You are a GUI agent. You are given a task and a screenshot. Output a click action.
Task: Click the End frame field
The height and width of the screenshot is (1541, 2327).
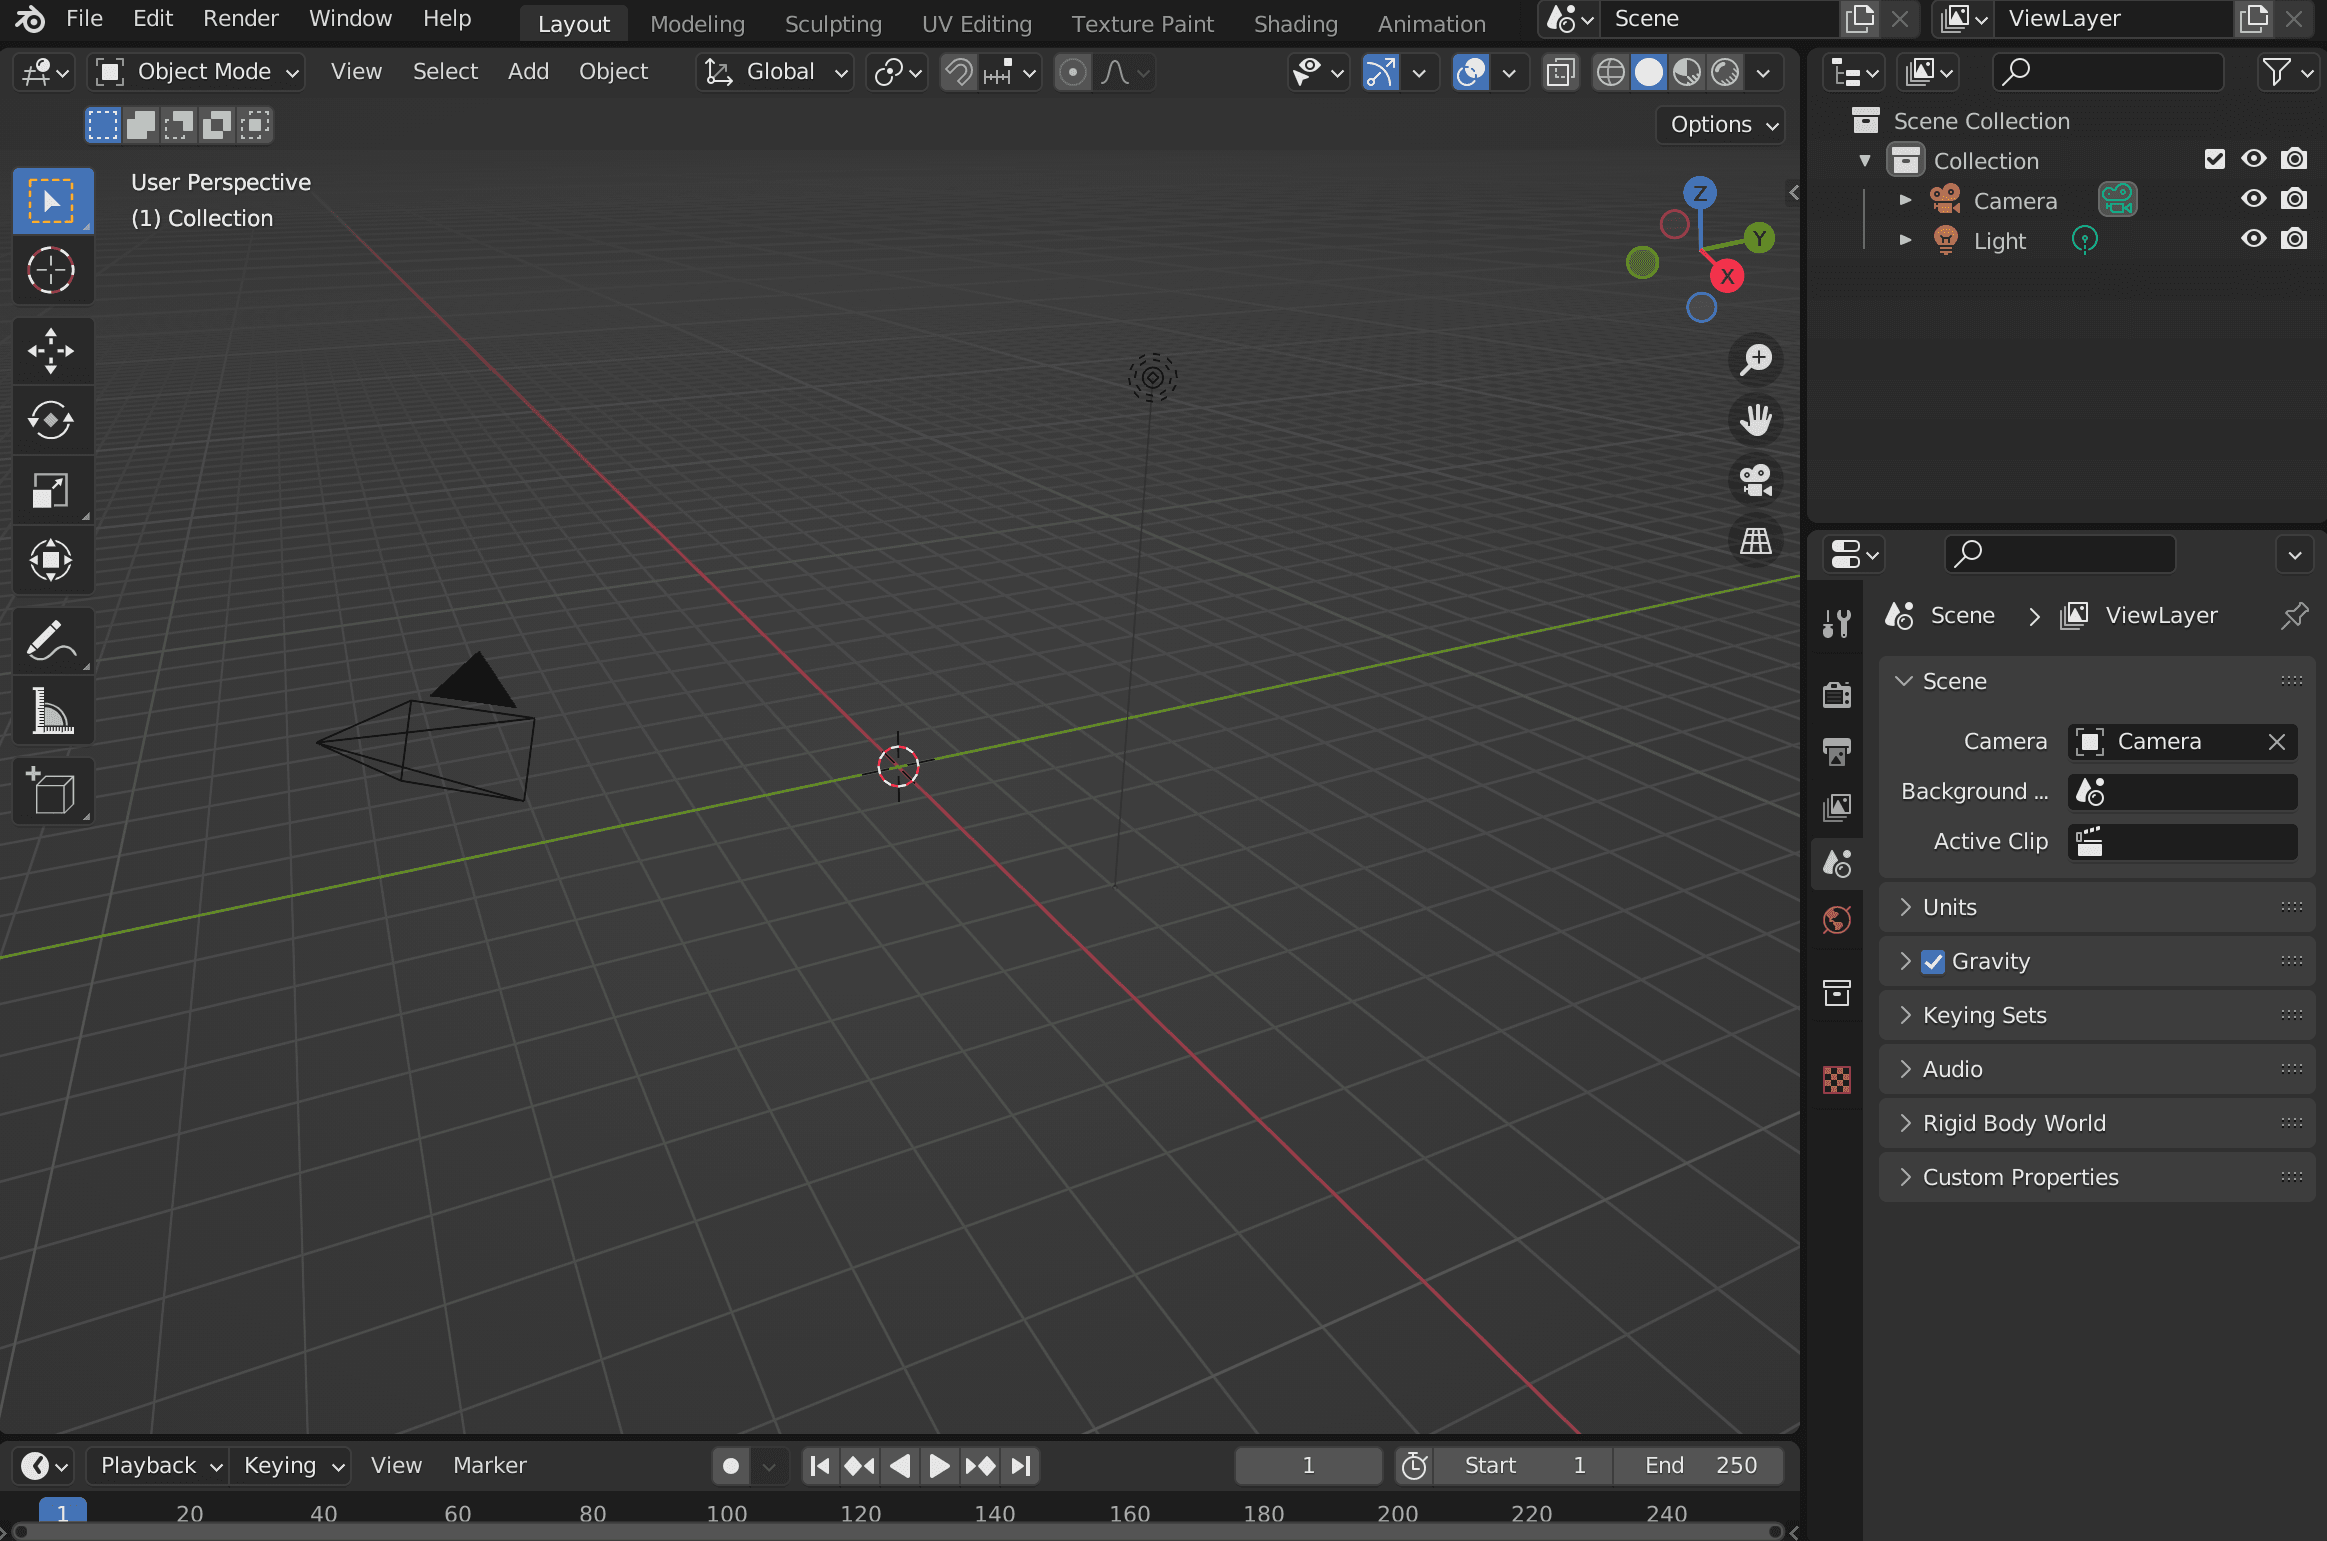[1699, 1466]
